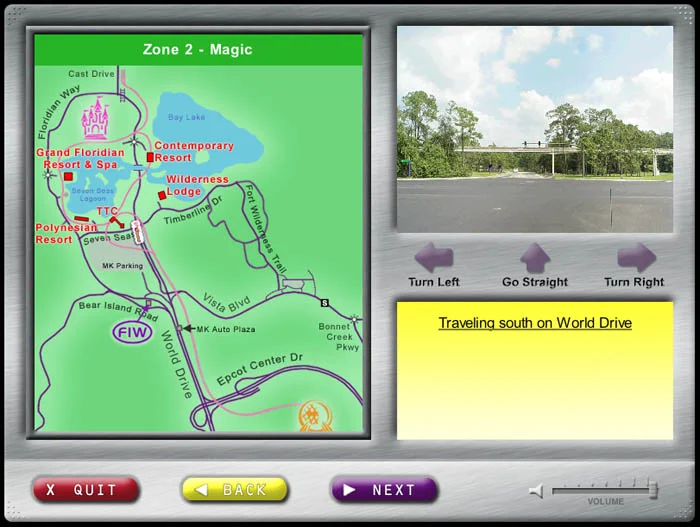700x527 pixels.
Task: Click the Turn Left arrow
Action: click(x=433, y=258)
